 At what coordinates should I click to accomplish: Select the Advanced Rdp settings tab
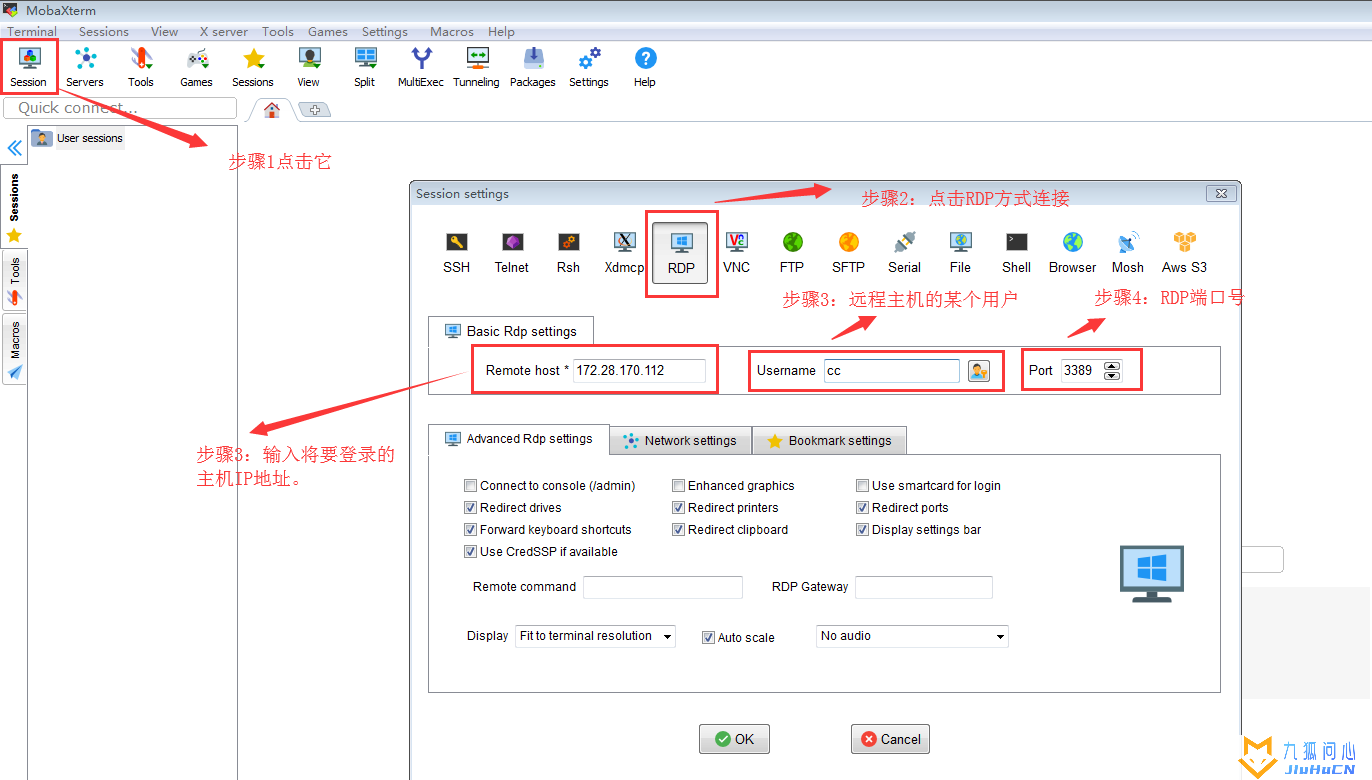pos(519,439)
